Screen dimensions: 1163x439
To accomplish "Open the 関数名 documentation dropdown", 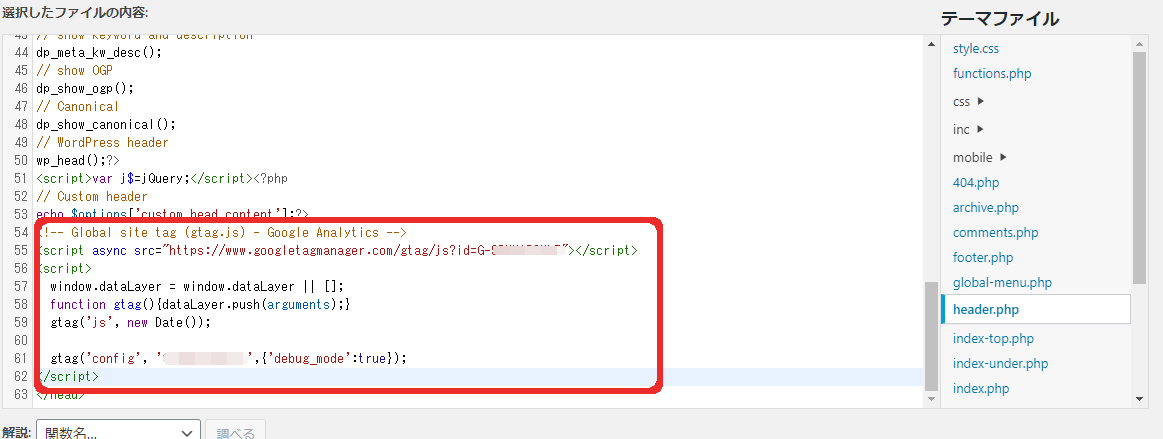I will point(118,433).
